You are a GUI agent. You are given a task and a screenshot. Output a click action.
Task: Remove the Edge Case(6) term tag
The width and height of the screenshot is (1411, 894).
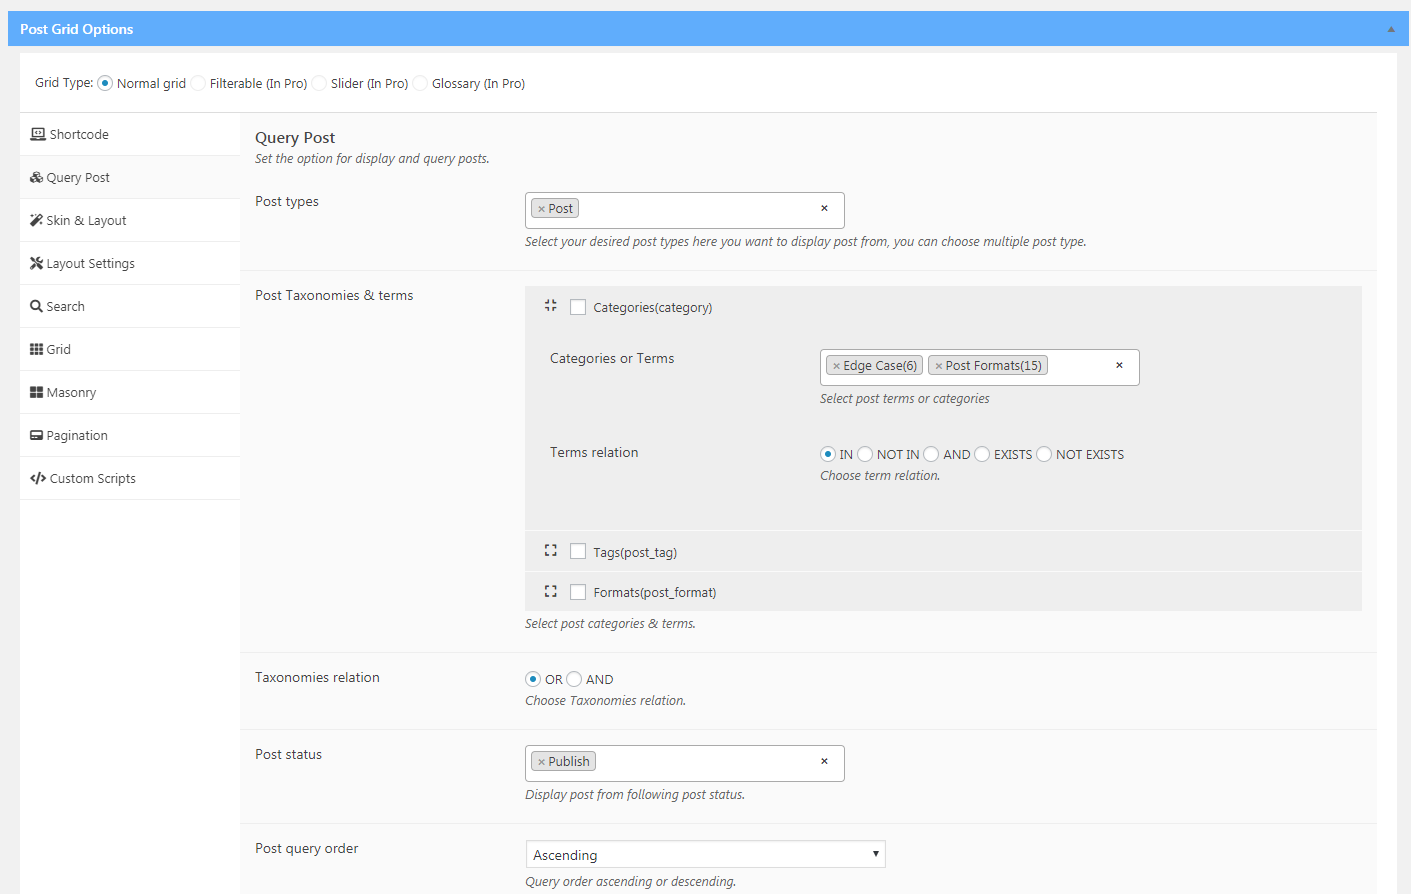pyautogui.click(x=836, y=366)
